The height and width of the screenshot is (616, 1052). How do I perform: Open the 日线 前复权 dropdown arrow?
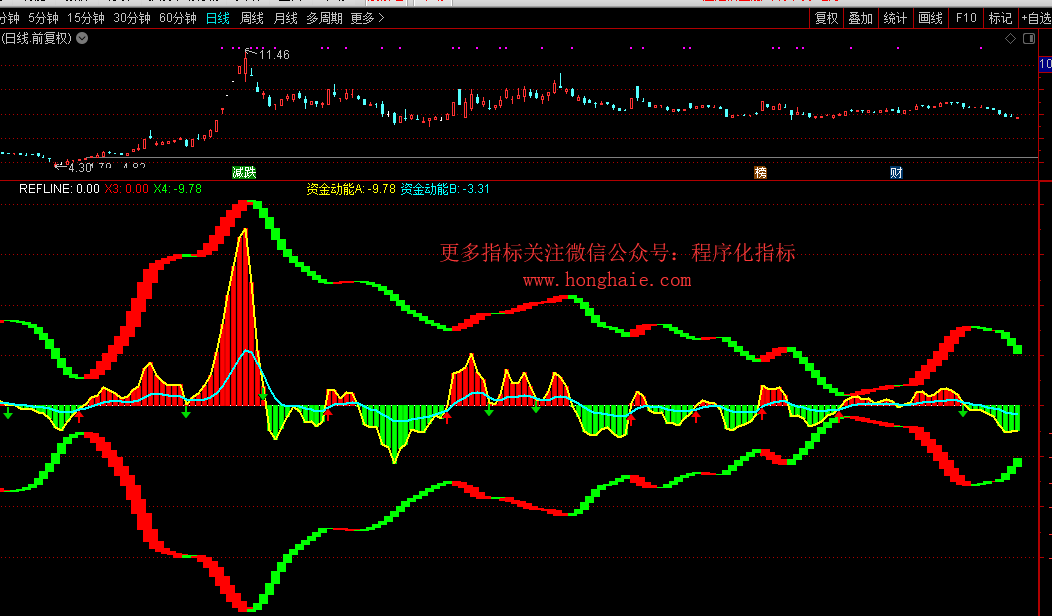click(82, 38)
